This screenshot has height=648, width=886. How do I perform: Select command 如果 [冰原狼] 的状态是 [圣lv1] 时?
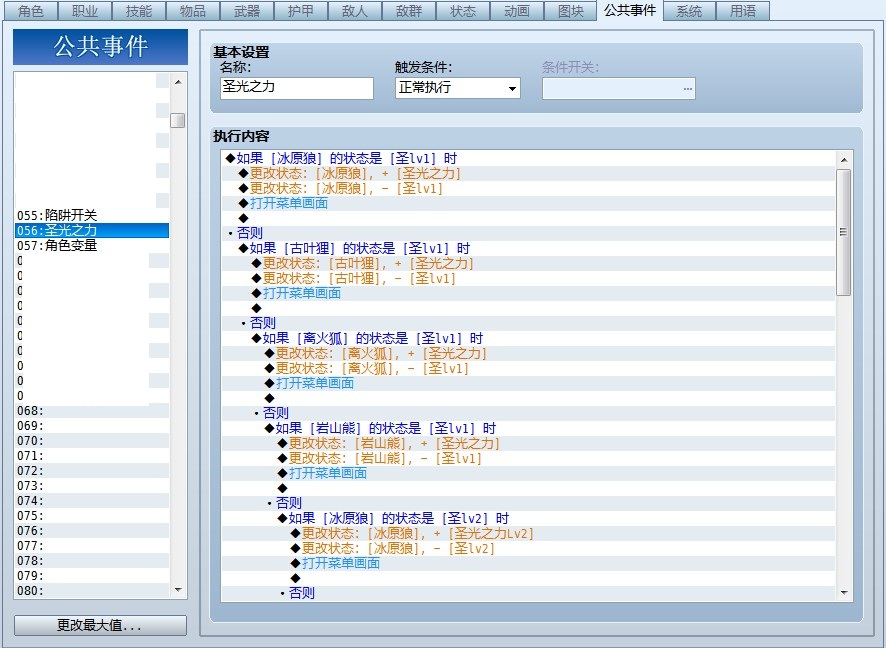point(528,158)
